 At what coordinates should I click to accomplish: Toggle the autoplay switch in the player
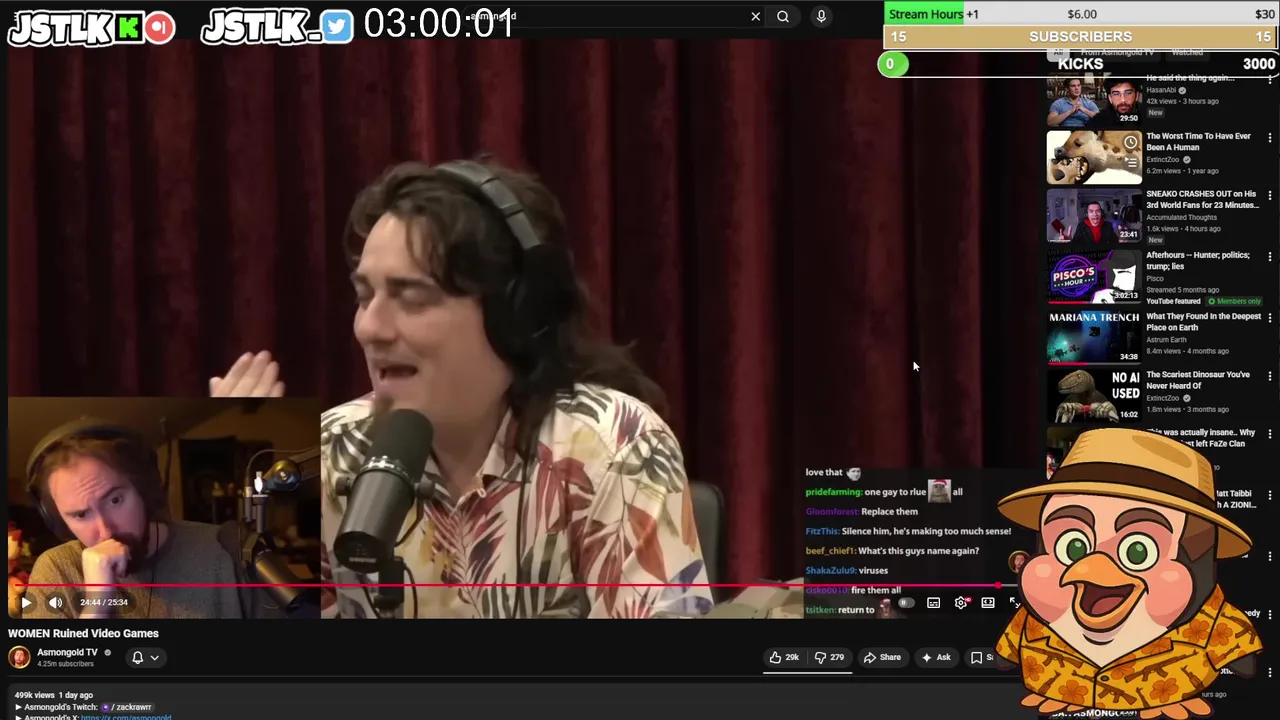(x=906, y=603)
